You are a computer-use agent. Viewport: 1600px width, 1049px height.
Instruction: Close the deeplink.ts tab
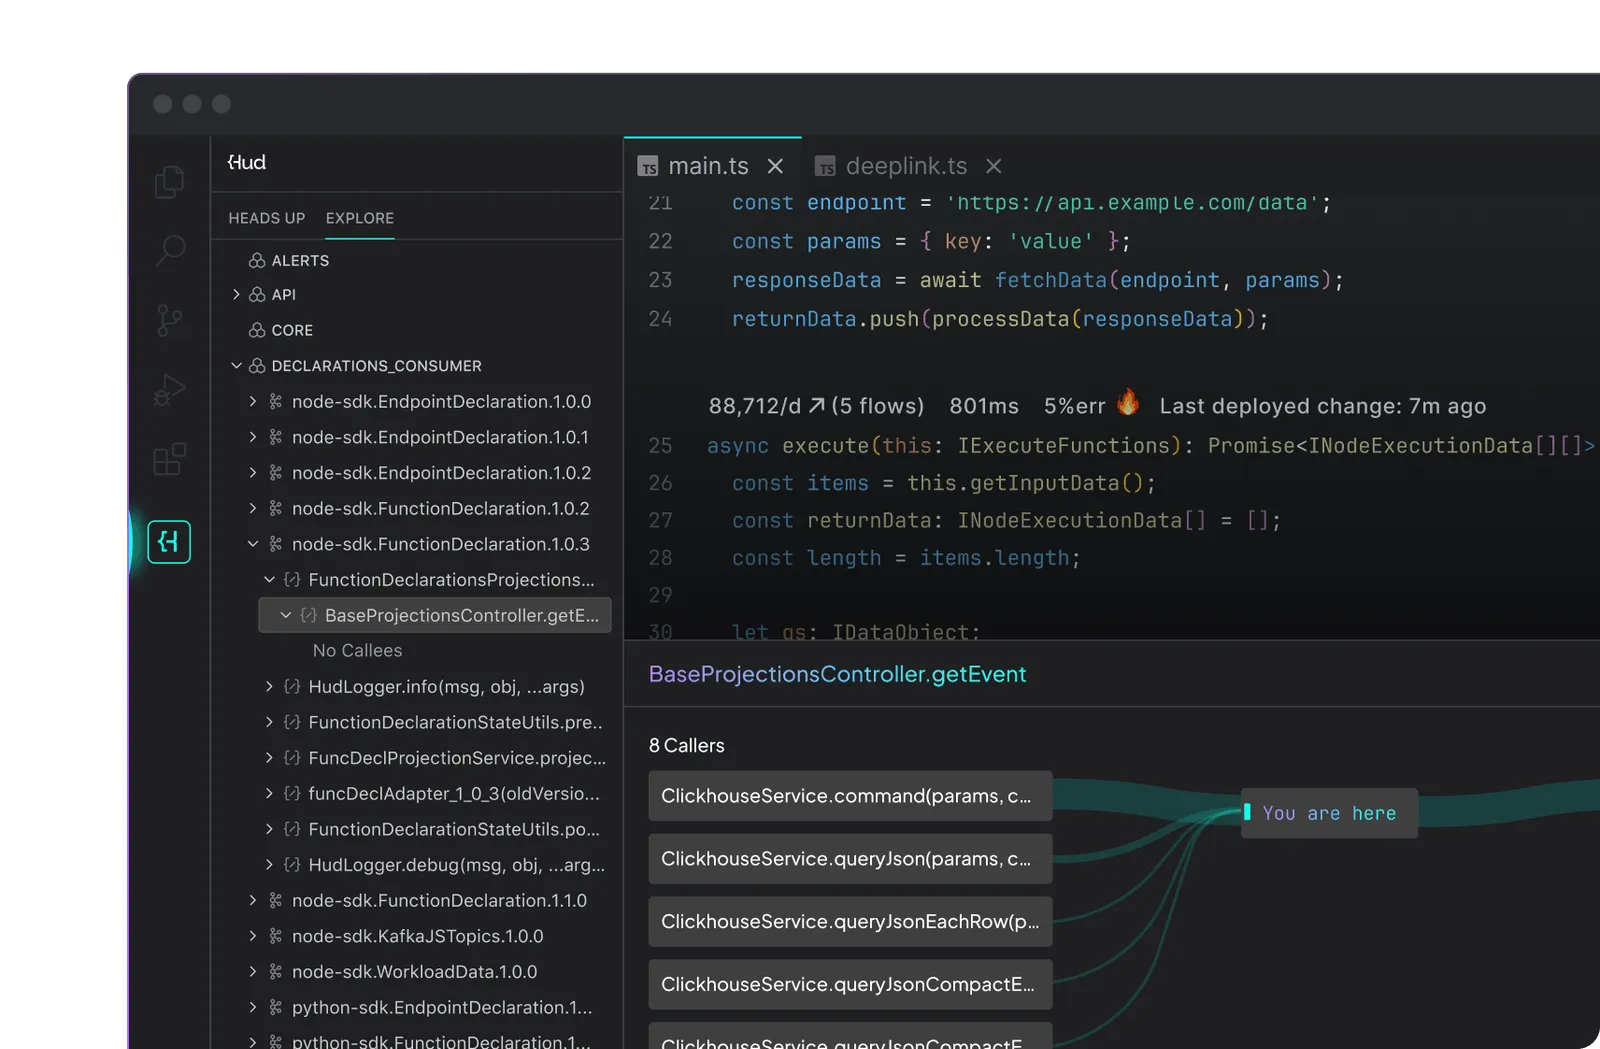tap(993, 166)
